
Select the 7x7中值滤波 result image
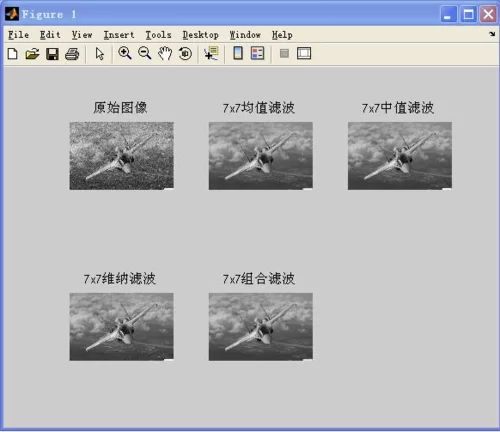[400, 156]
